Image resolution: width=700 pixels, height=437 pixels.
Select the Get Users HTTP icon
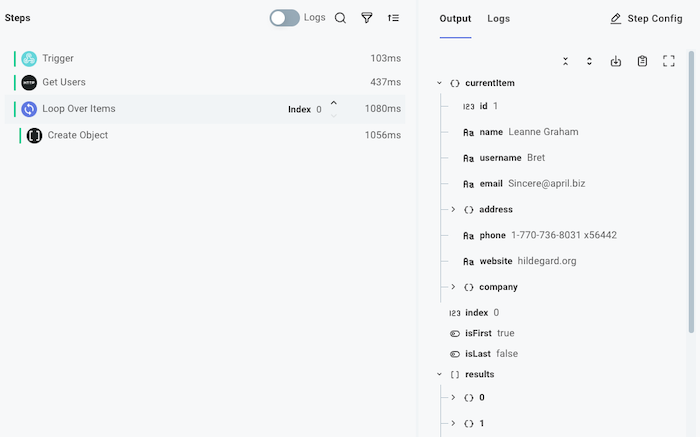coord(29,83)
